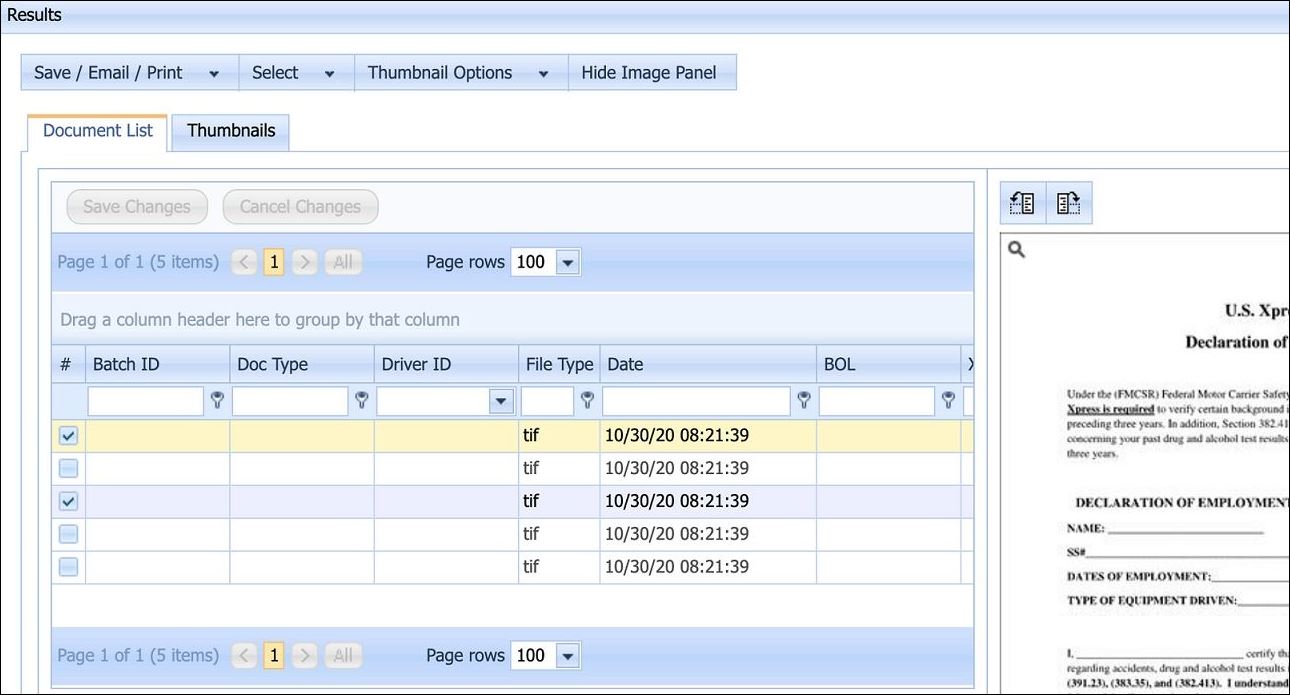
Task: Open the File Type filter icon
Action: coord(587,401)
